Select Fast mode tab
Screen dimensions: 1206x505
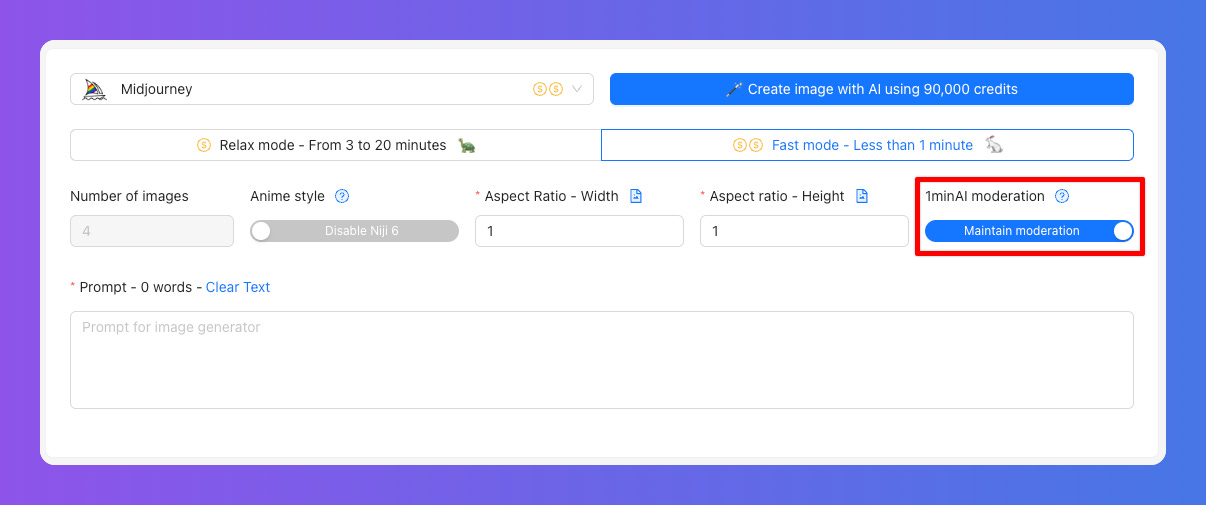tap(867, 145)
